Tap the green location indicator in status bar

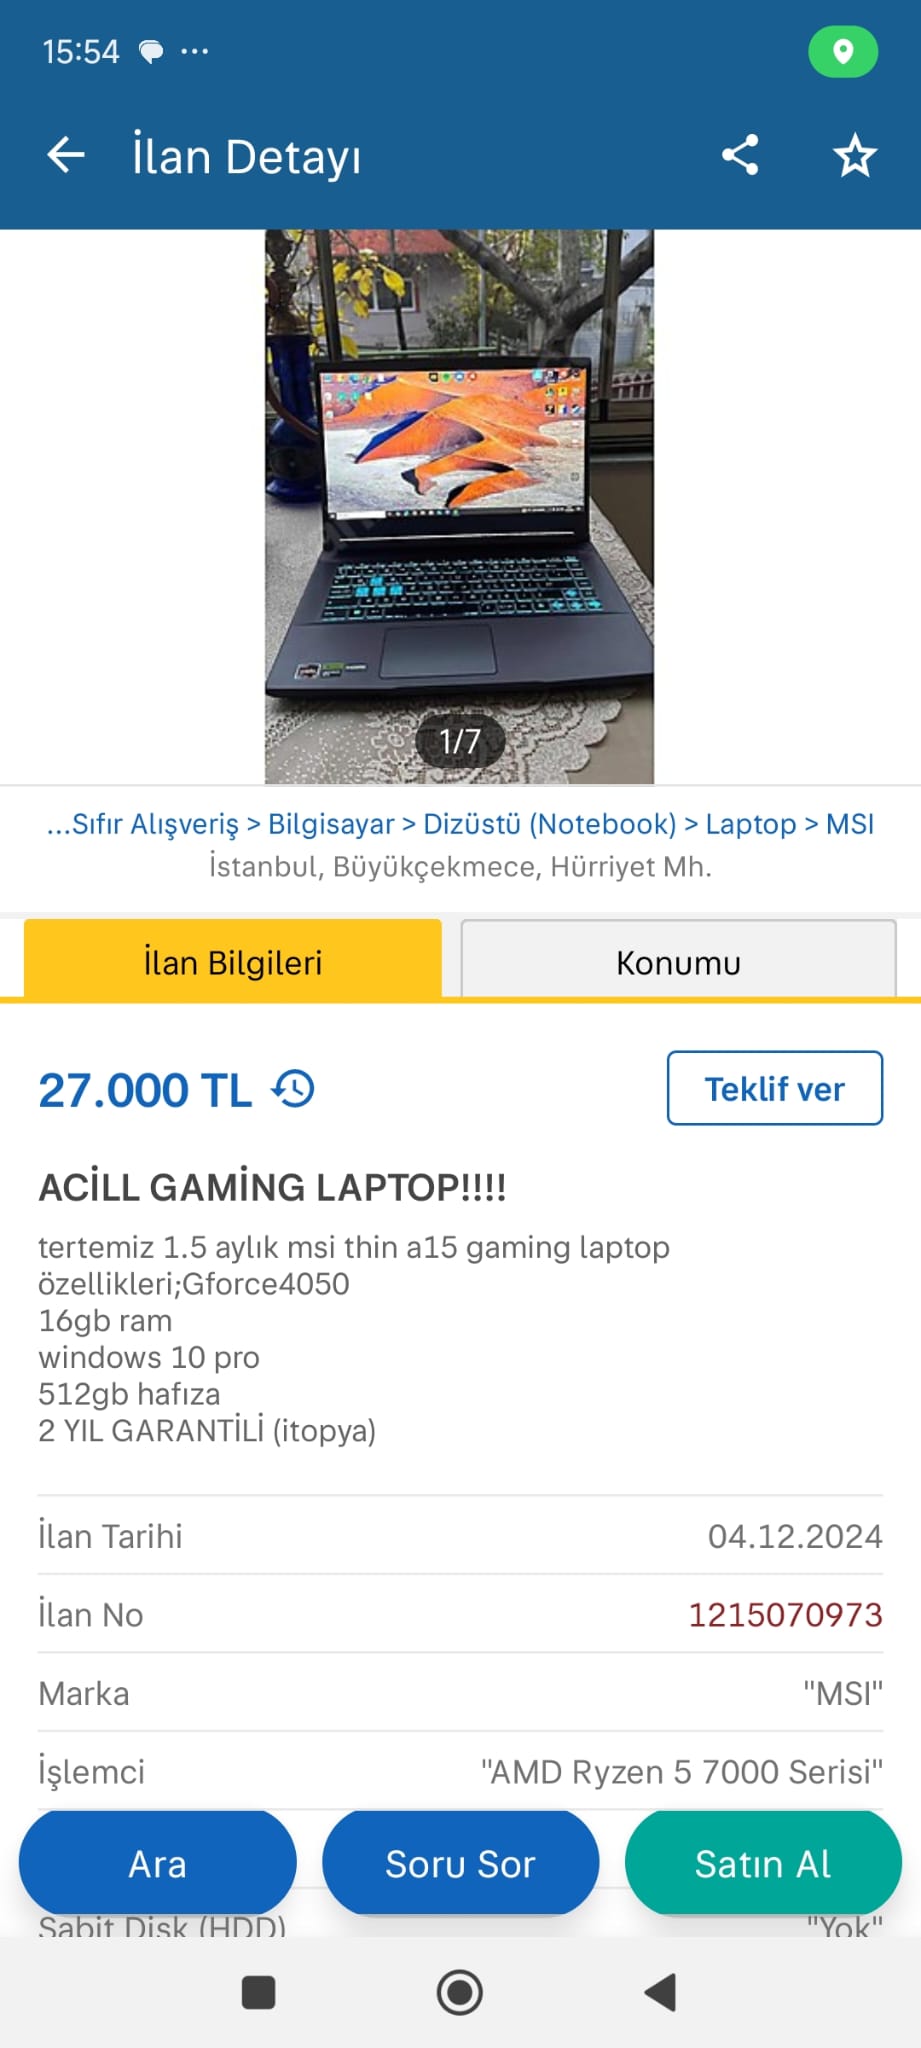point(843,51)
